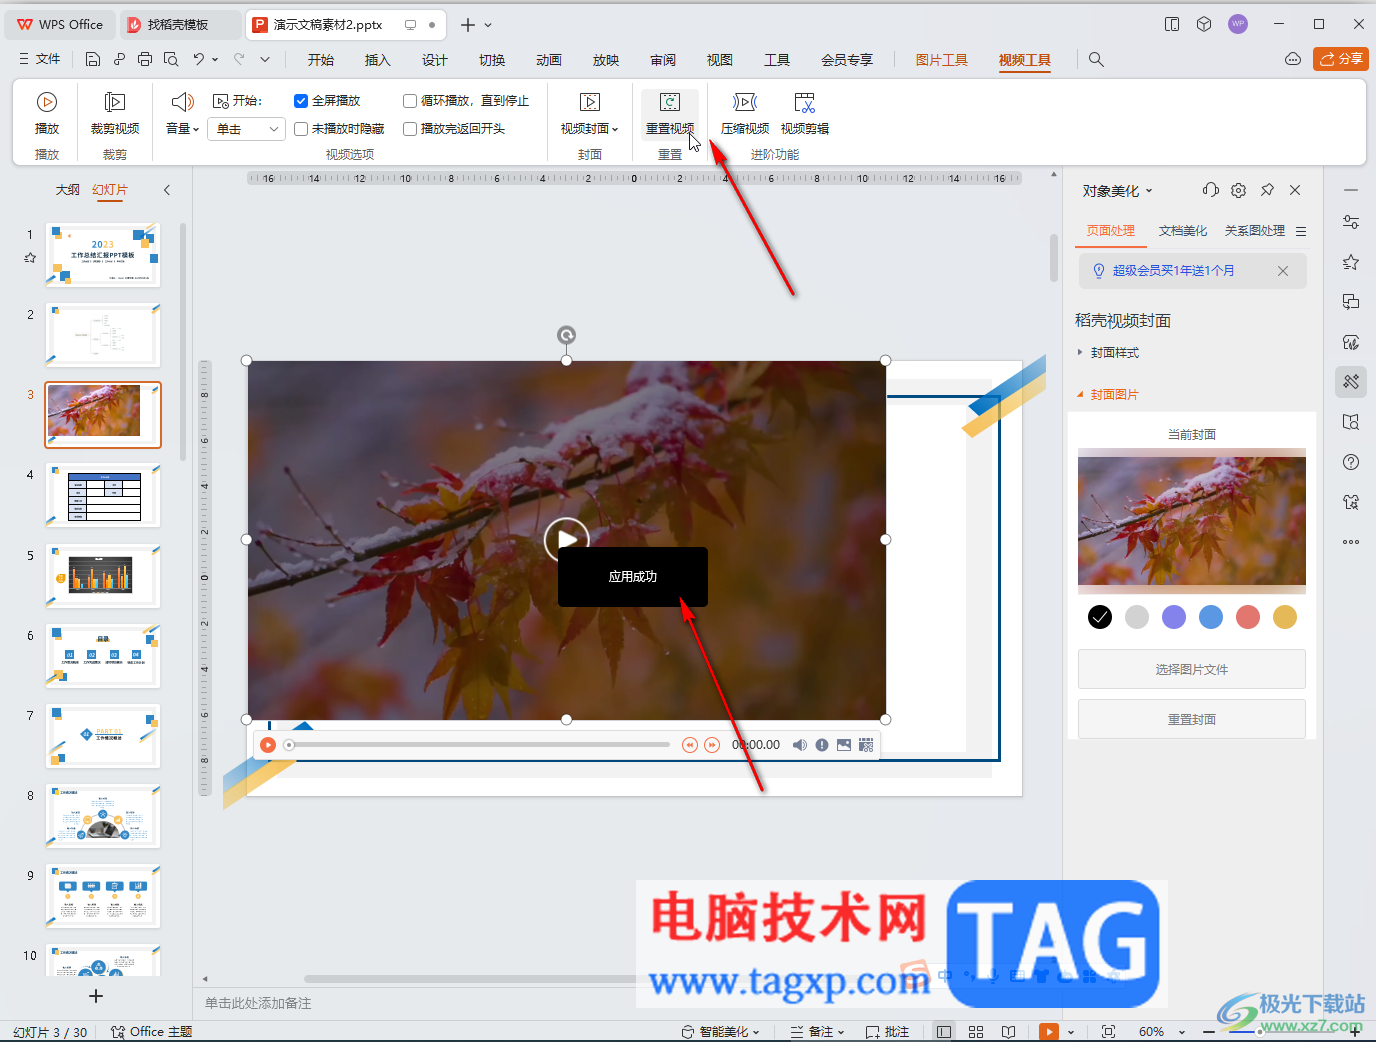Open the zoom percentage dropdown arrow
The height and width of the screenshot is (1042, 1376).
1182,1032
